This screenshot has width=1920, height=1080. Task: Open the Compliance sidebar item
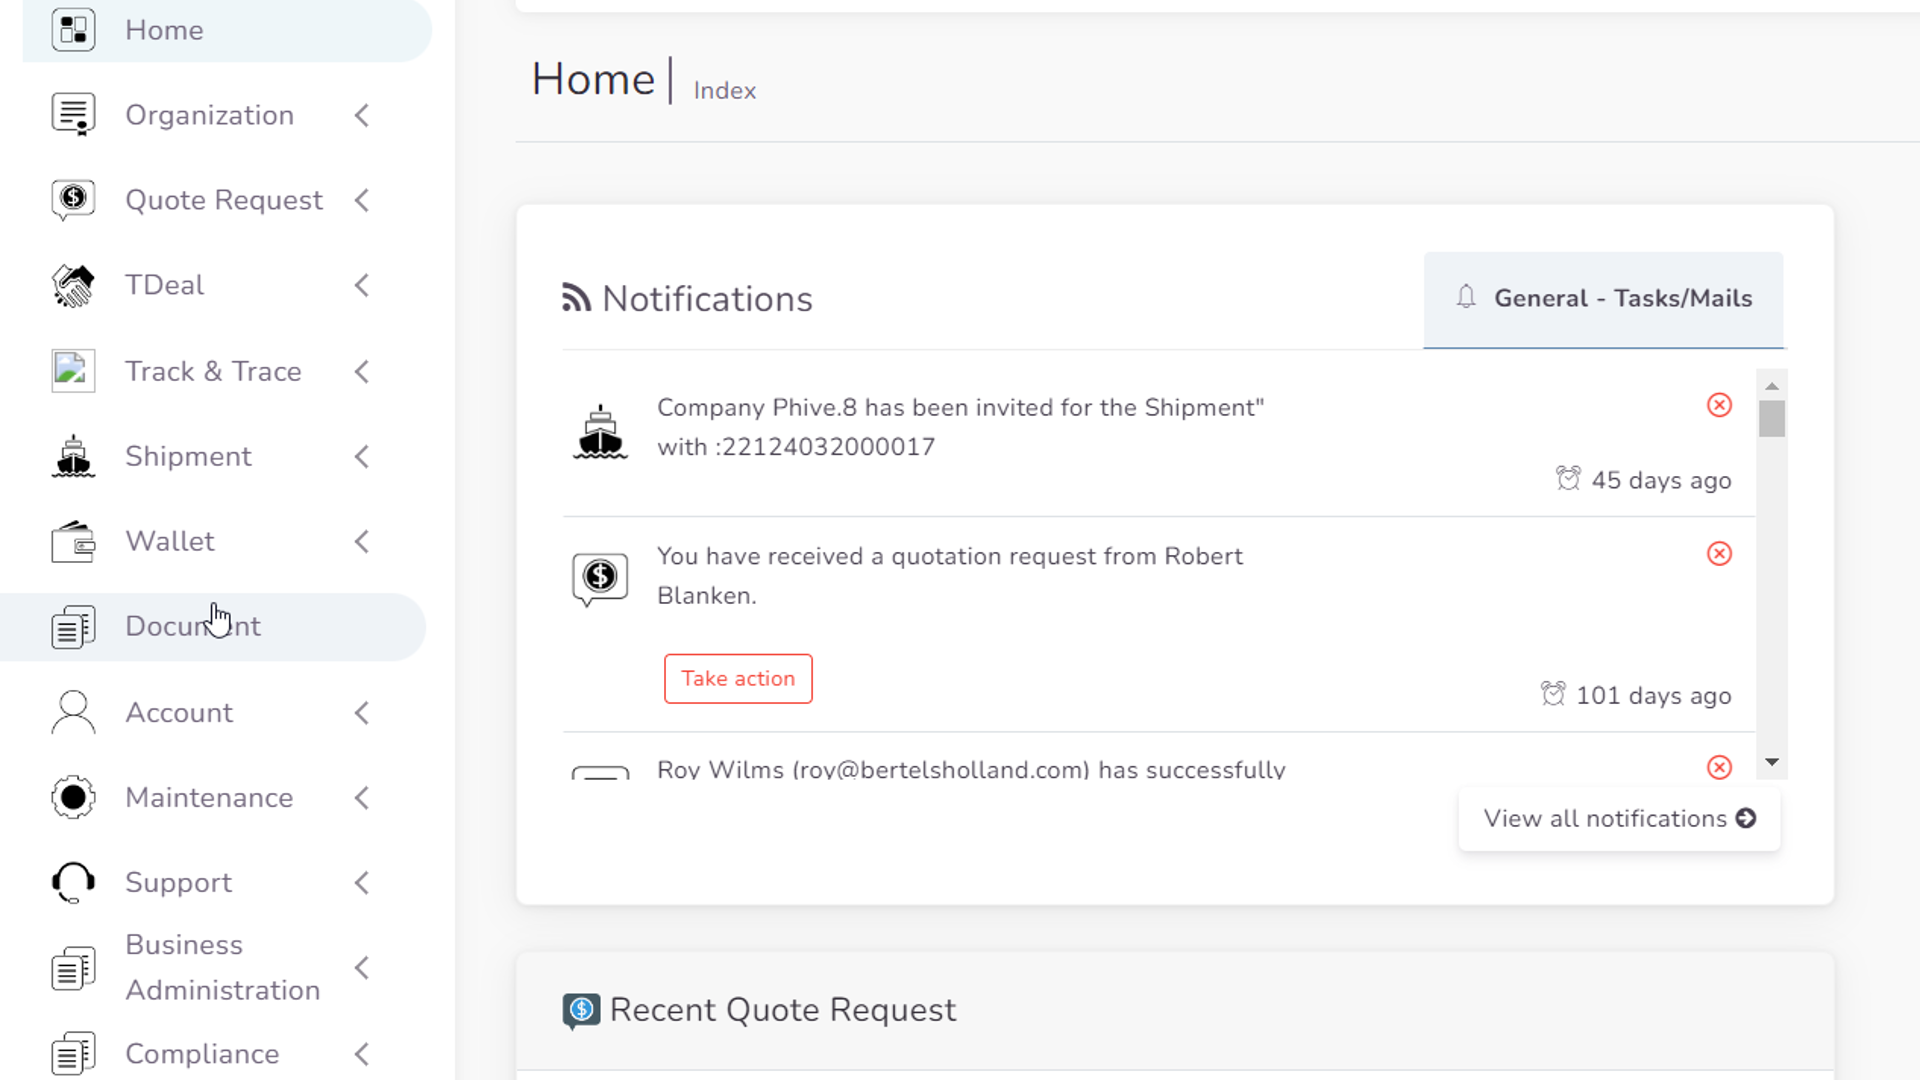(201, 1054)
